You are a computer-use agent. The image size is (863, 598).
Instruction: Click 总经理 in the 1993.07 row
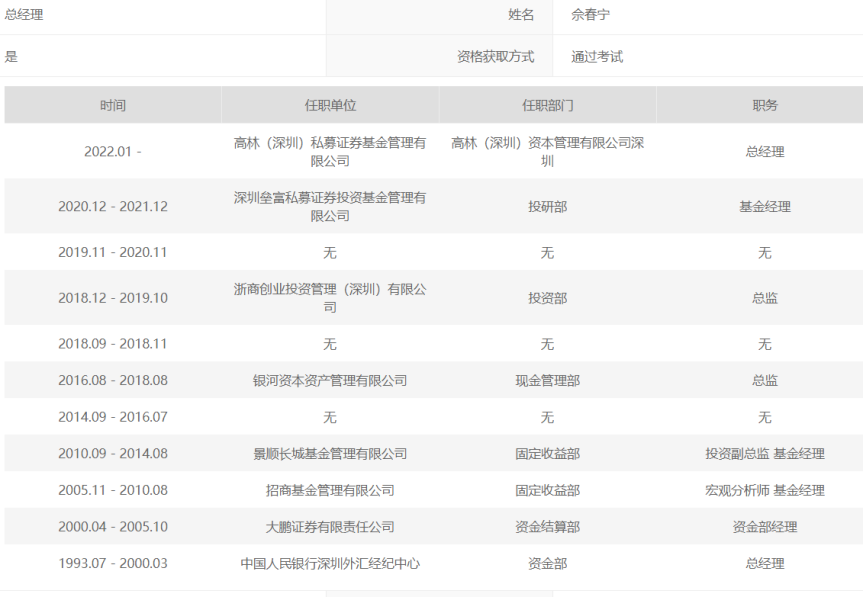765,563
